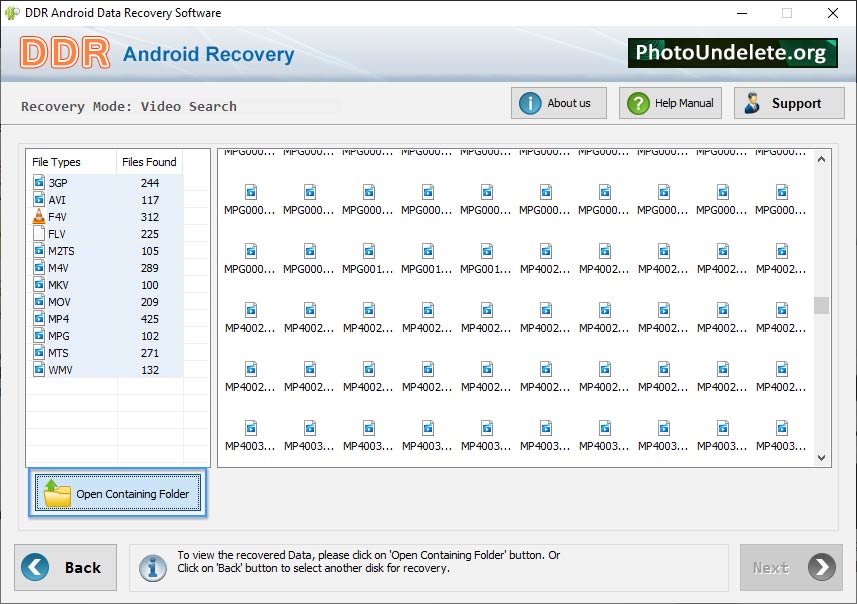
Task: Select the MPG row label
Action: pyautogui.click(x=59, y=335)
